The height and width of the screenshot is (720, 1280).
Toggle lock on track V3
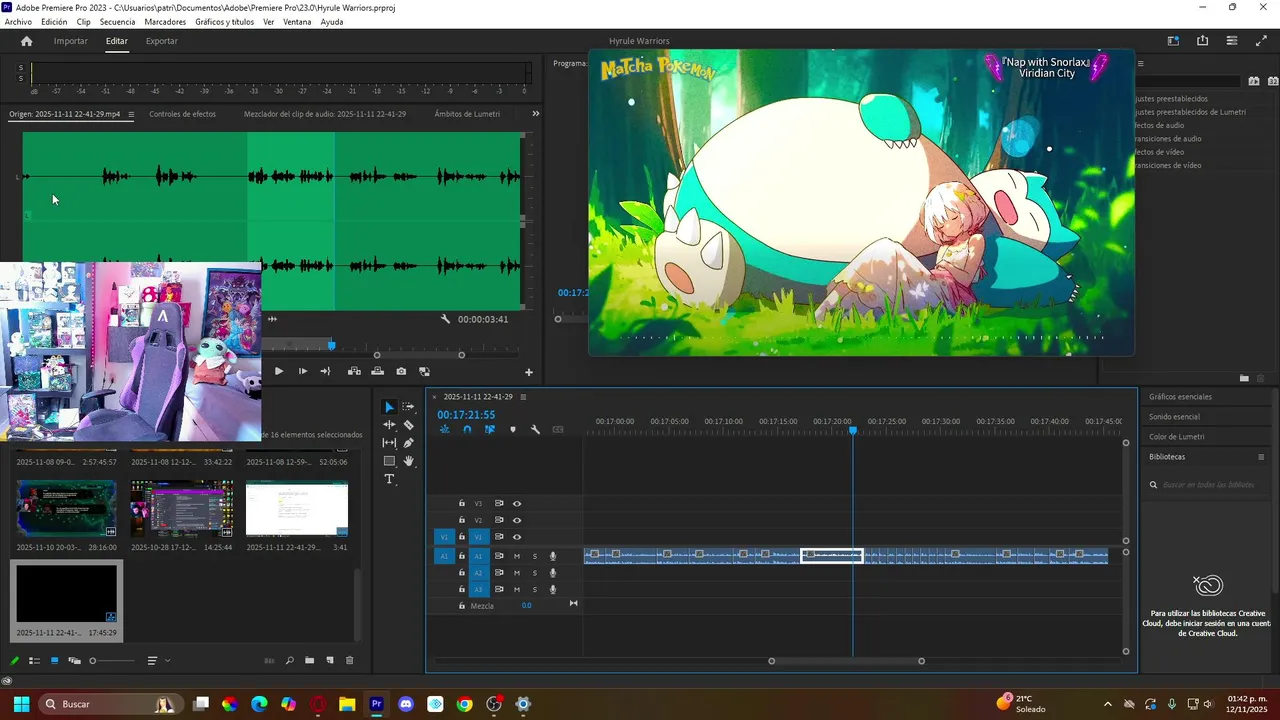click(x=462, y=504)
